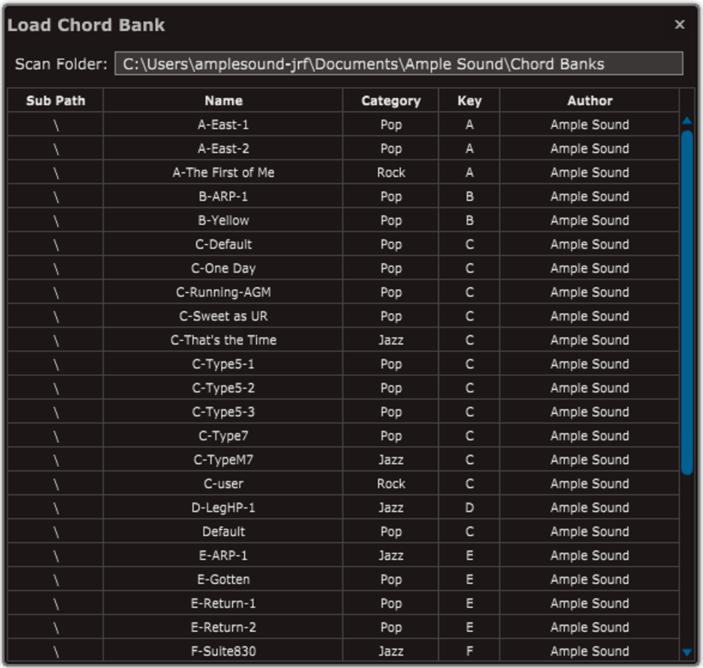
Task: Click Rock category in A-The First of Me row
Action: 391,172
